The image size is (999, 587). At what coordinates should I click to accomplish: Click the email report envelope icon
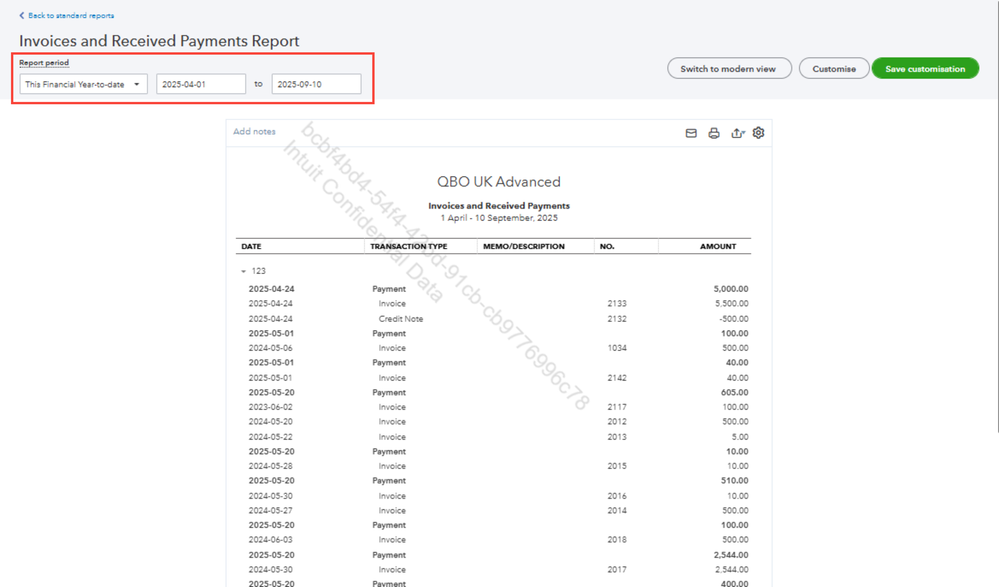(x=691, y=133)
